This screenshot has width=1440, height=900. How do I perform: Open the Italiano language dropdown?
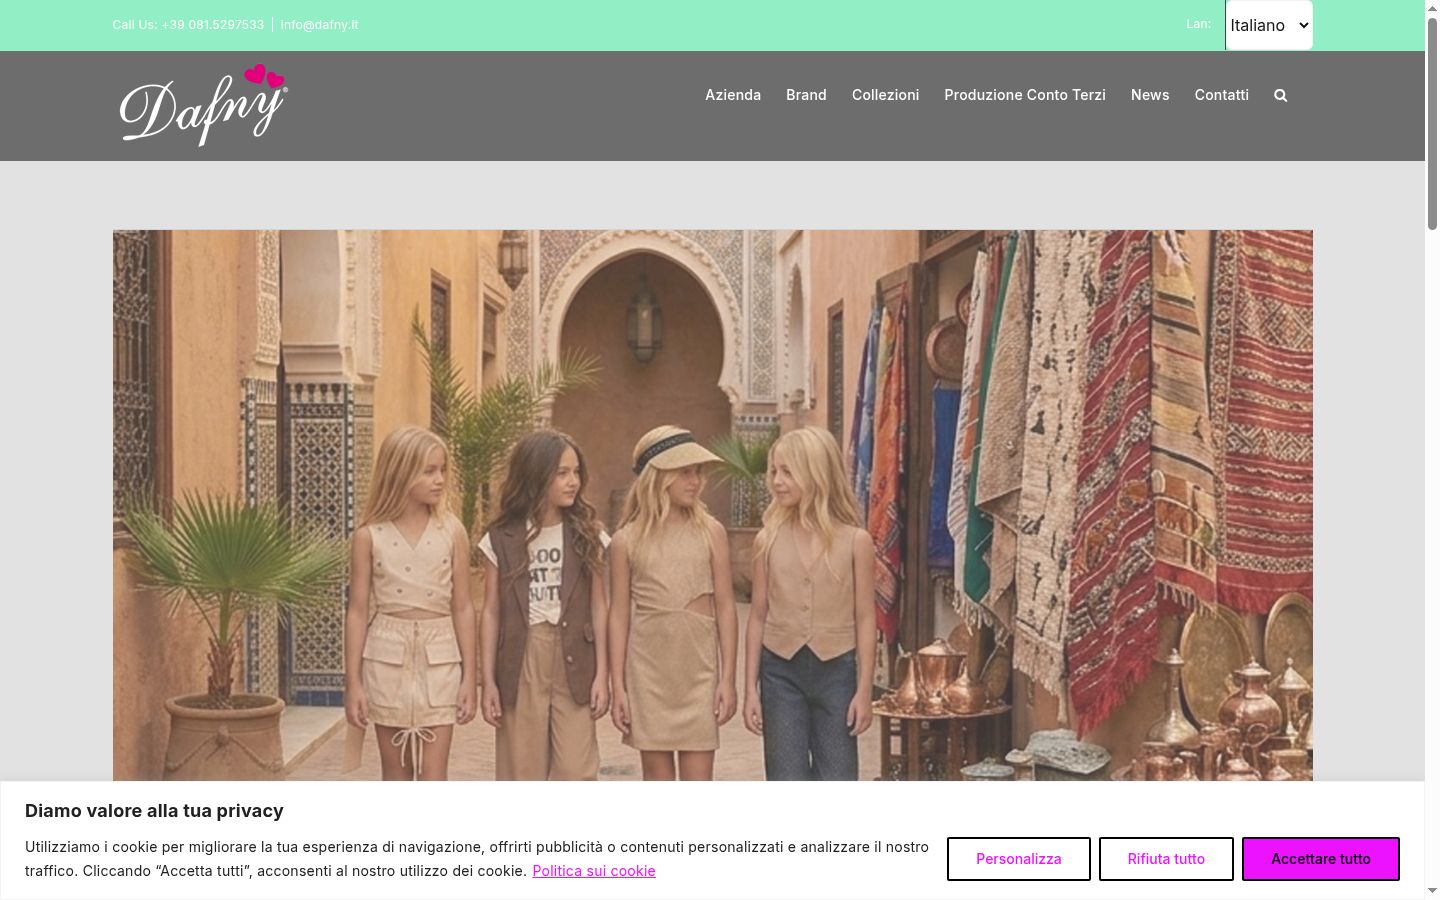(x=1269, y=25)
